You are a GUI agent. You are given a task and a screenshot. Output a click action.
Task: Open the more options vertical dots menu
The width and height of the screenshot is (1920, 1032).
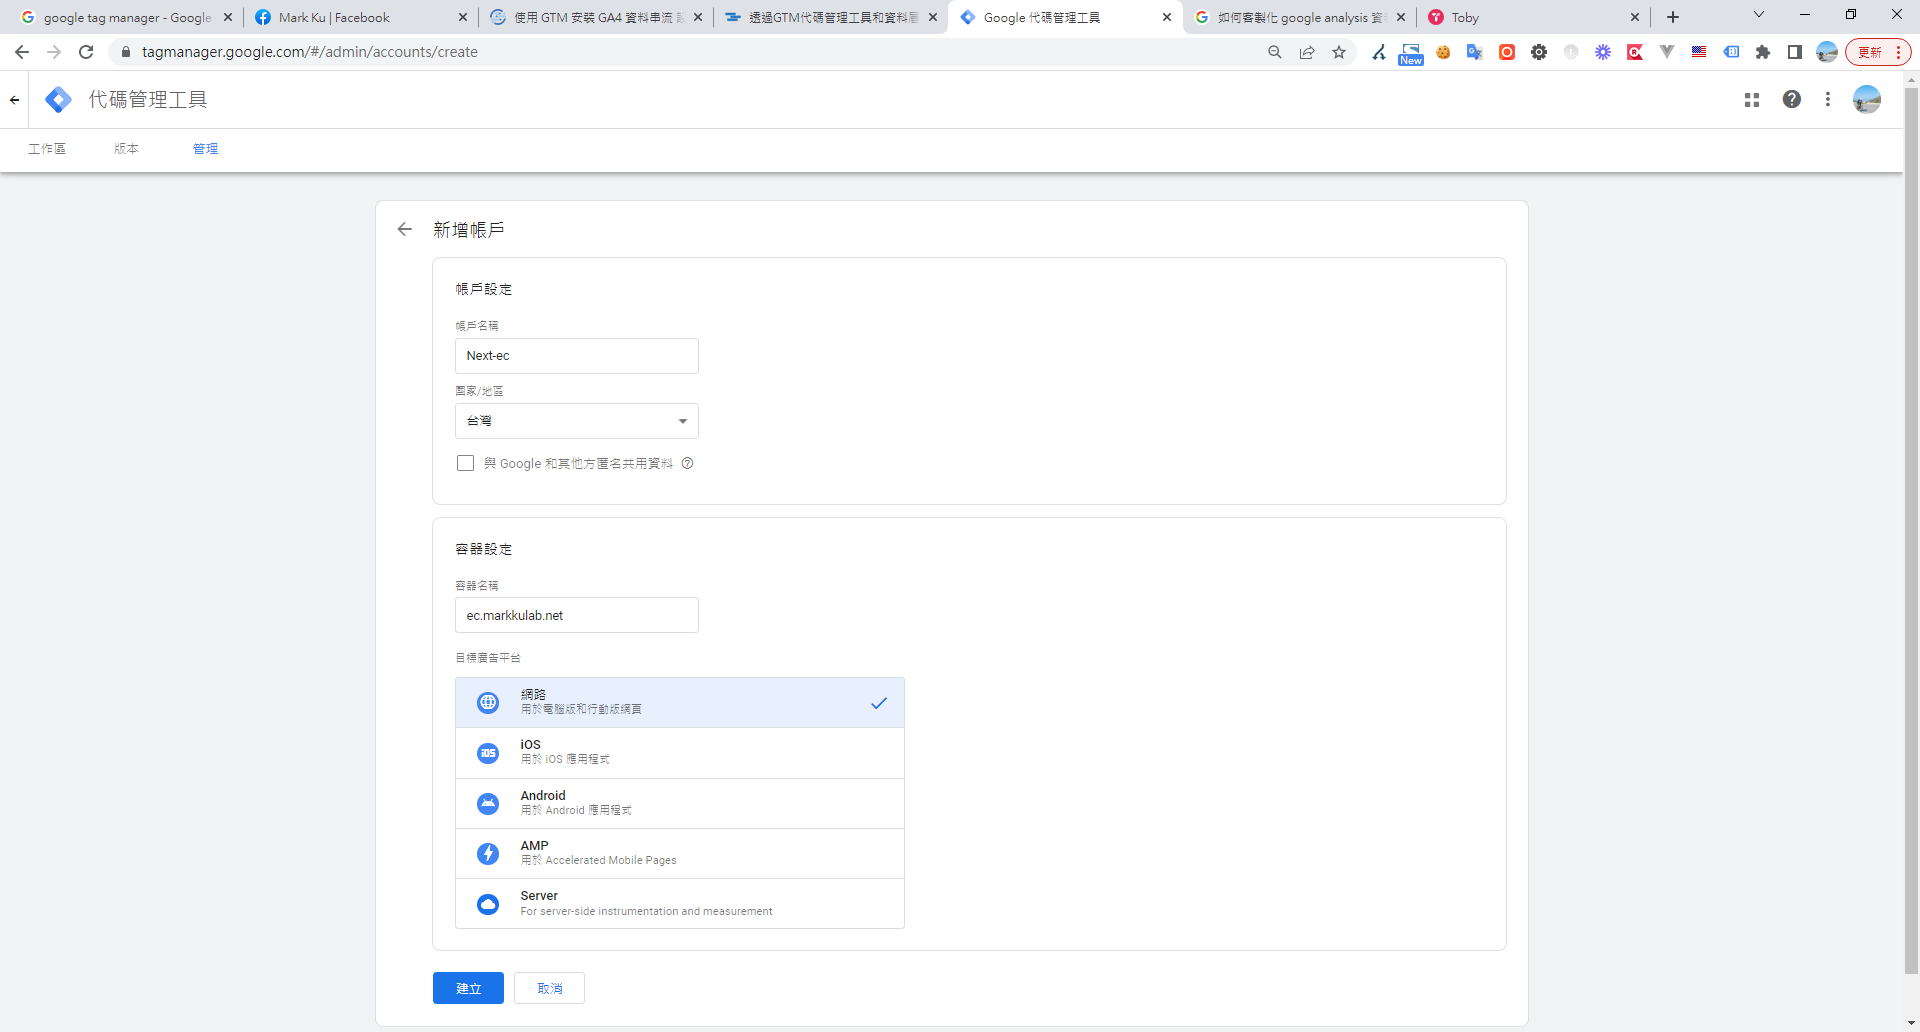click(x=1827, y=99)
